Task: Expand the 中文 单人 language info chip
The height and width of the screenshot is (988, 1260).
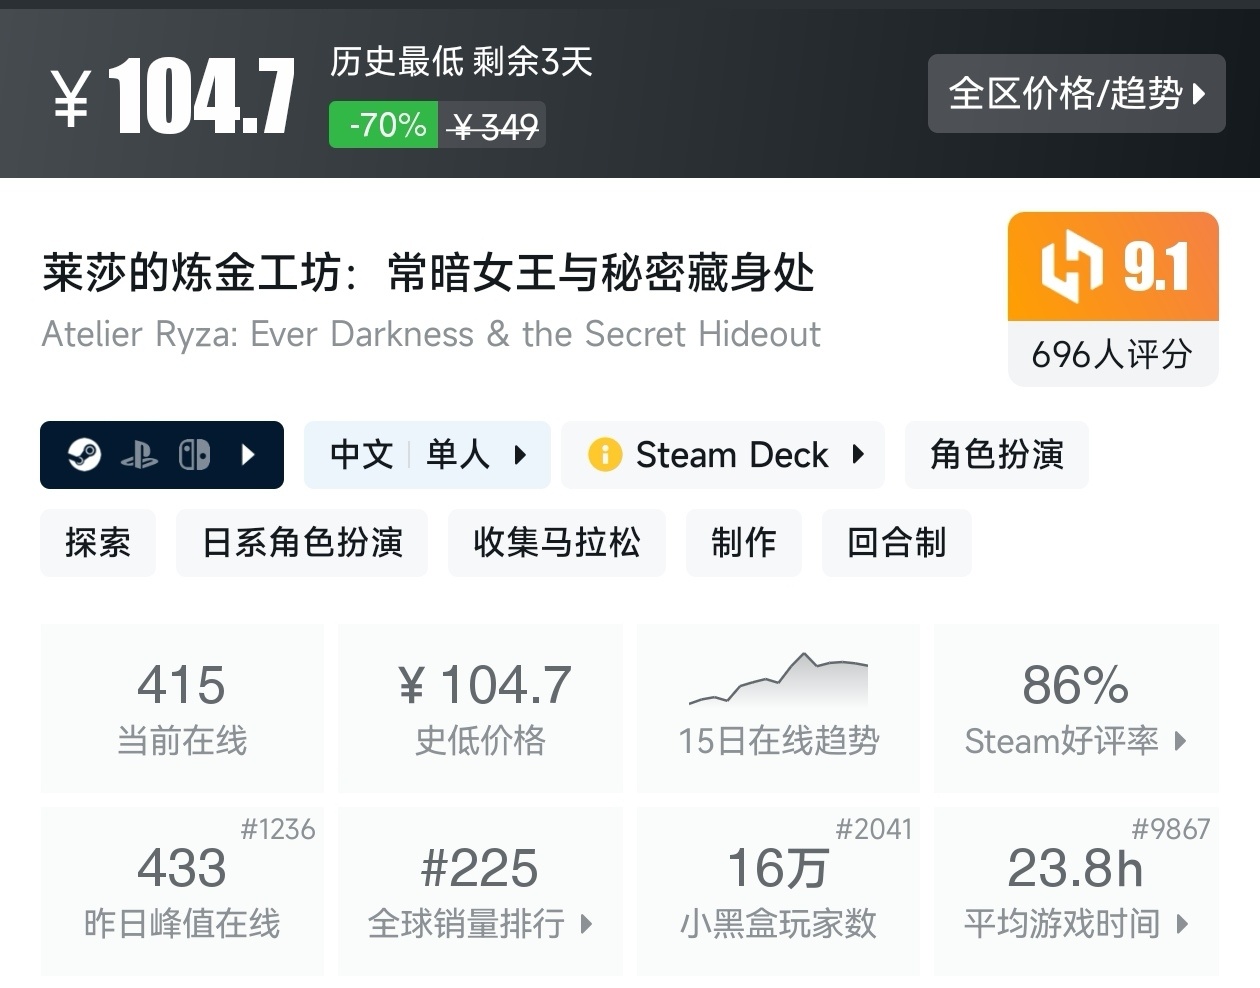Action: pyautogui.click(x=427, y=455)
